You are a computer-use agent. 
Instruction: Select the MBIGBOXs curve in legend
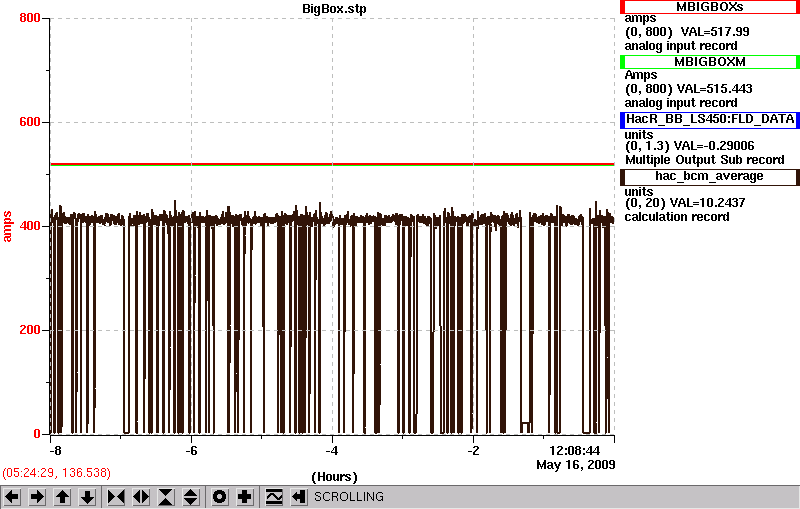point(710,7)
